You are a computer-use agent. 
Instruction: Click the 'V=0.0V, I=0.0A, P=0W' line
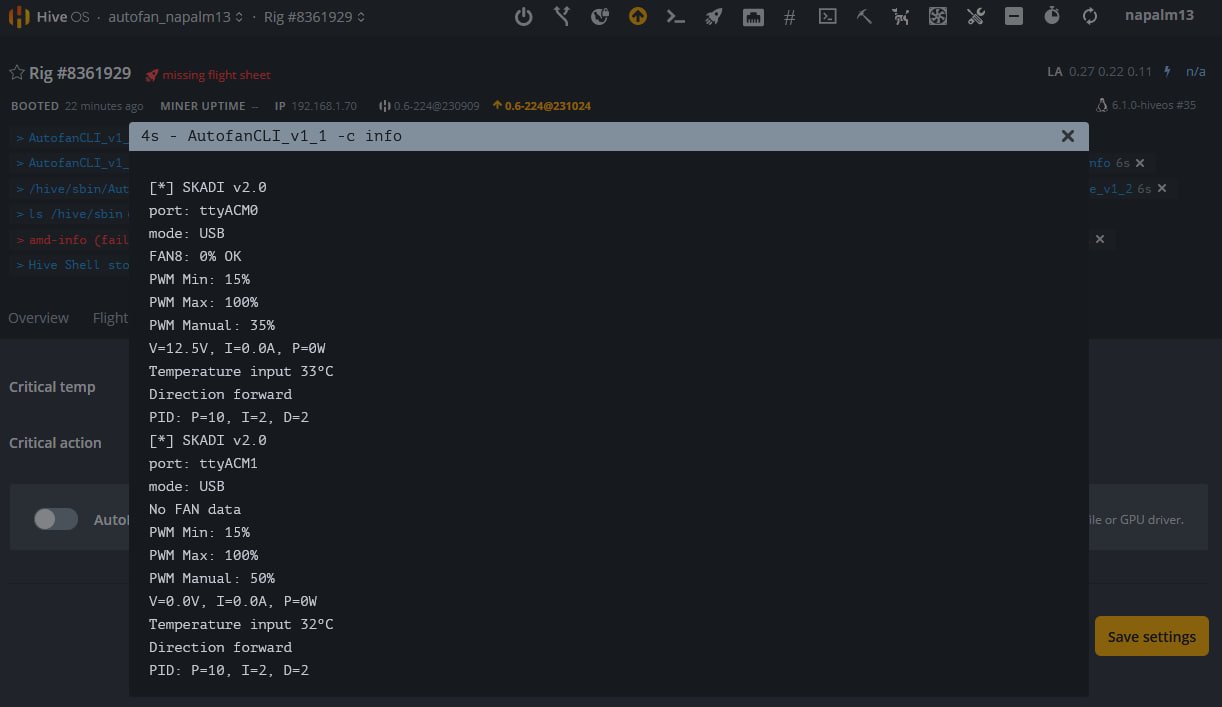pyautogui.click(x=233, y=601)
